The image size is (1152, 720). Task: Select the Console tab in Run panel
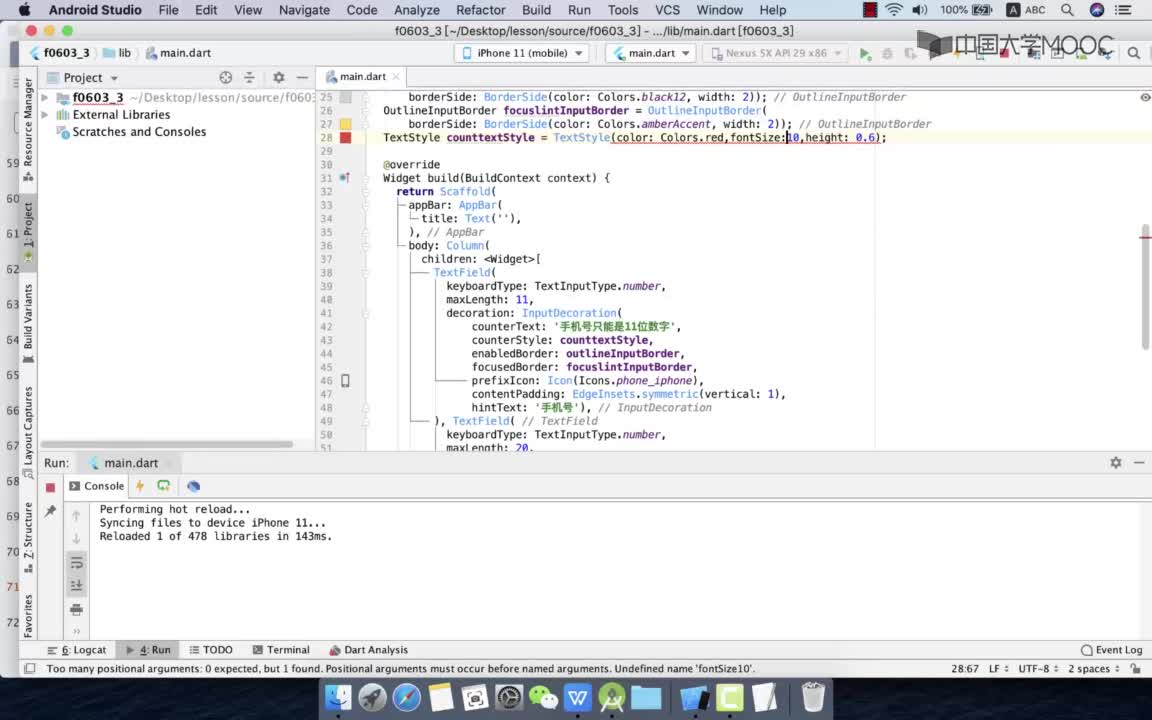pos(96,486)
